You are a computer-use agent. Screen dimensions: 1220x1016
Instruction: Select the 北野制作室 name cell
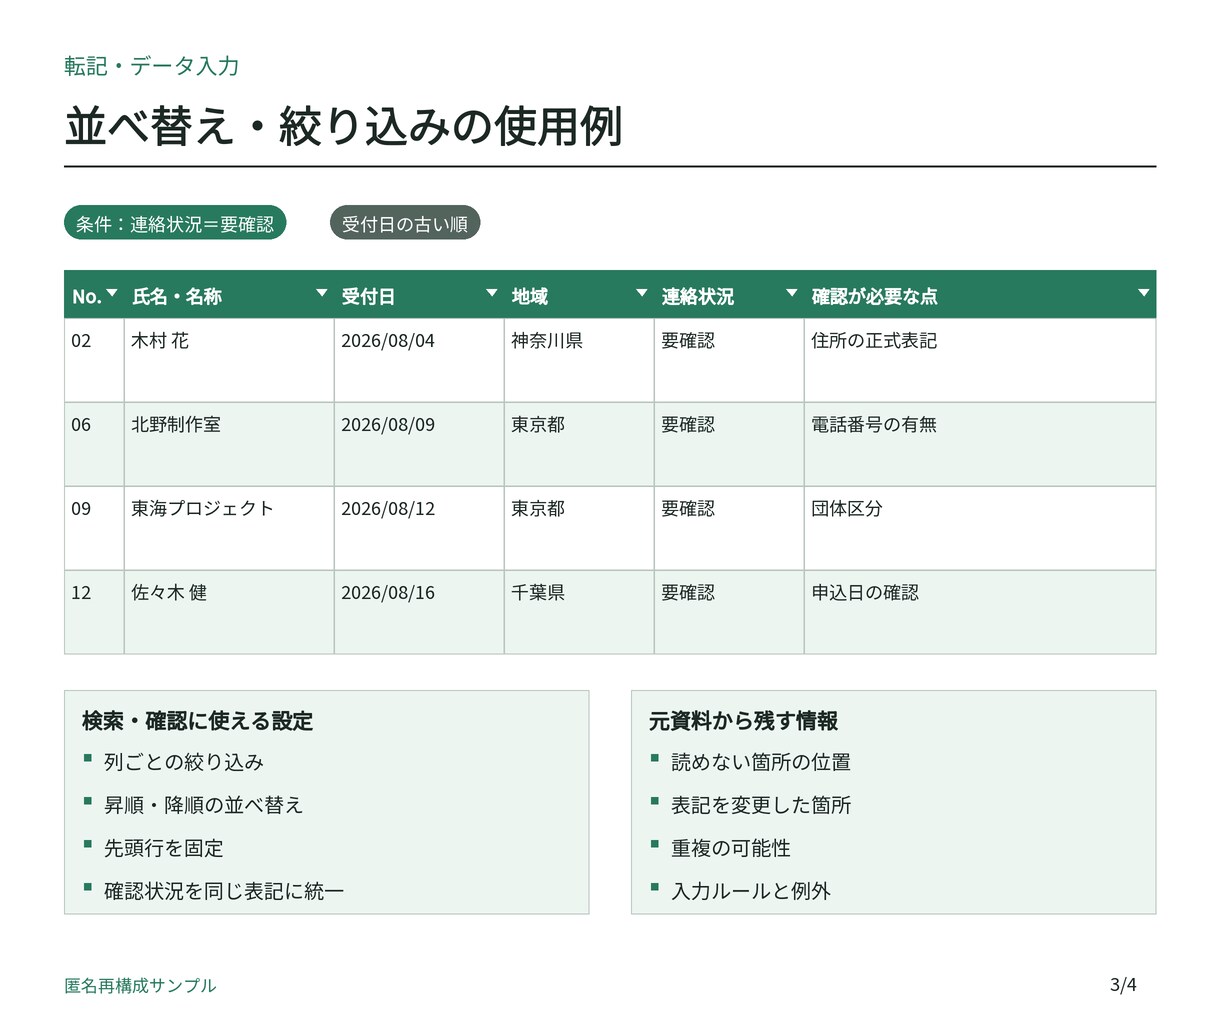pyautogui.click(x=229, y=444)
